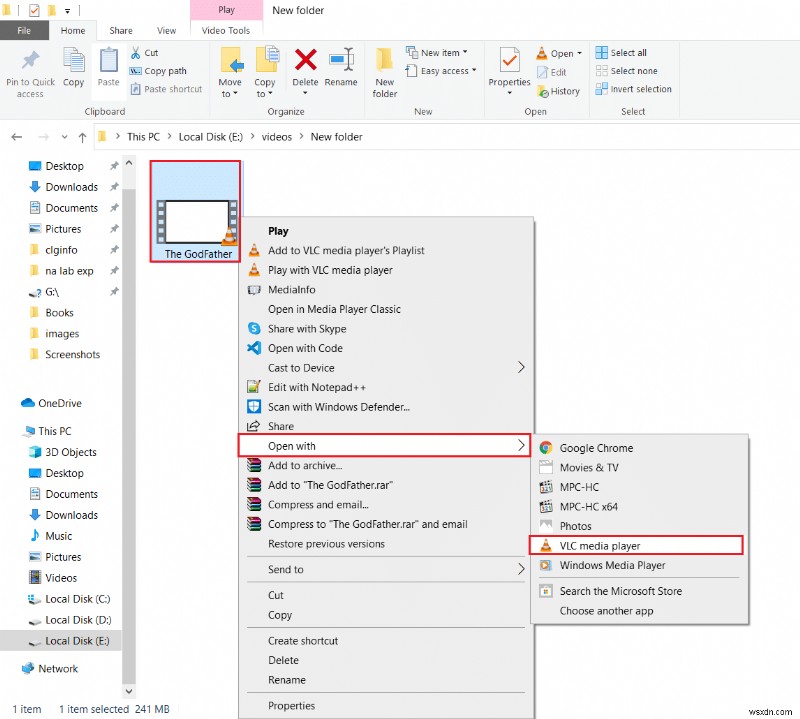Click the Copy icon in Clipboard group
The width and height of the screenshot is (800, 719).
tap(73, 60)
